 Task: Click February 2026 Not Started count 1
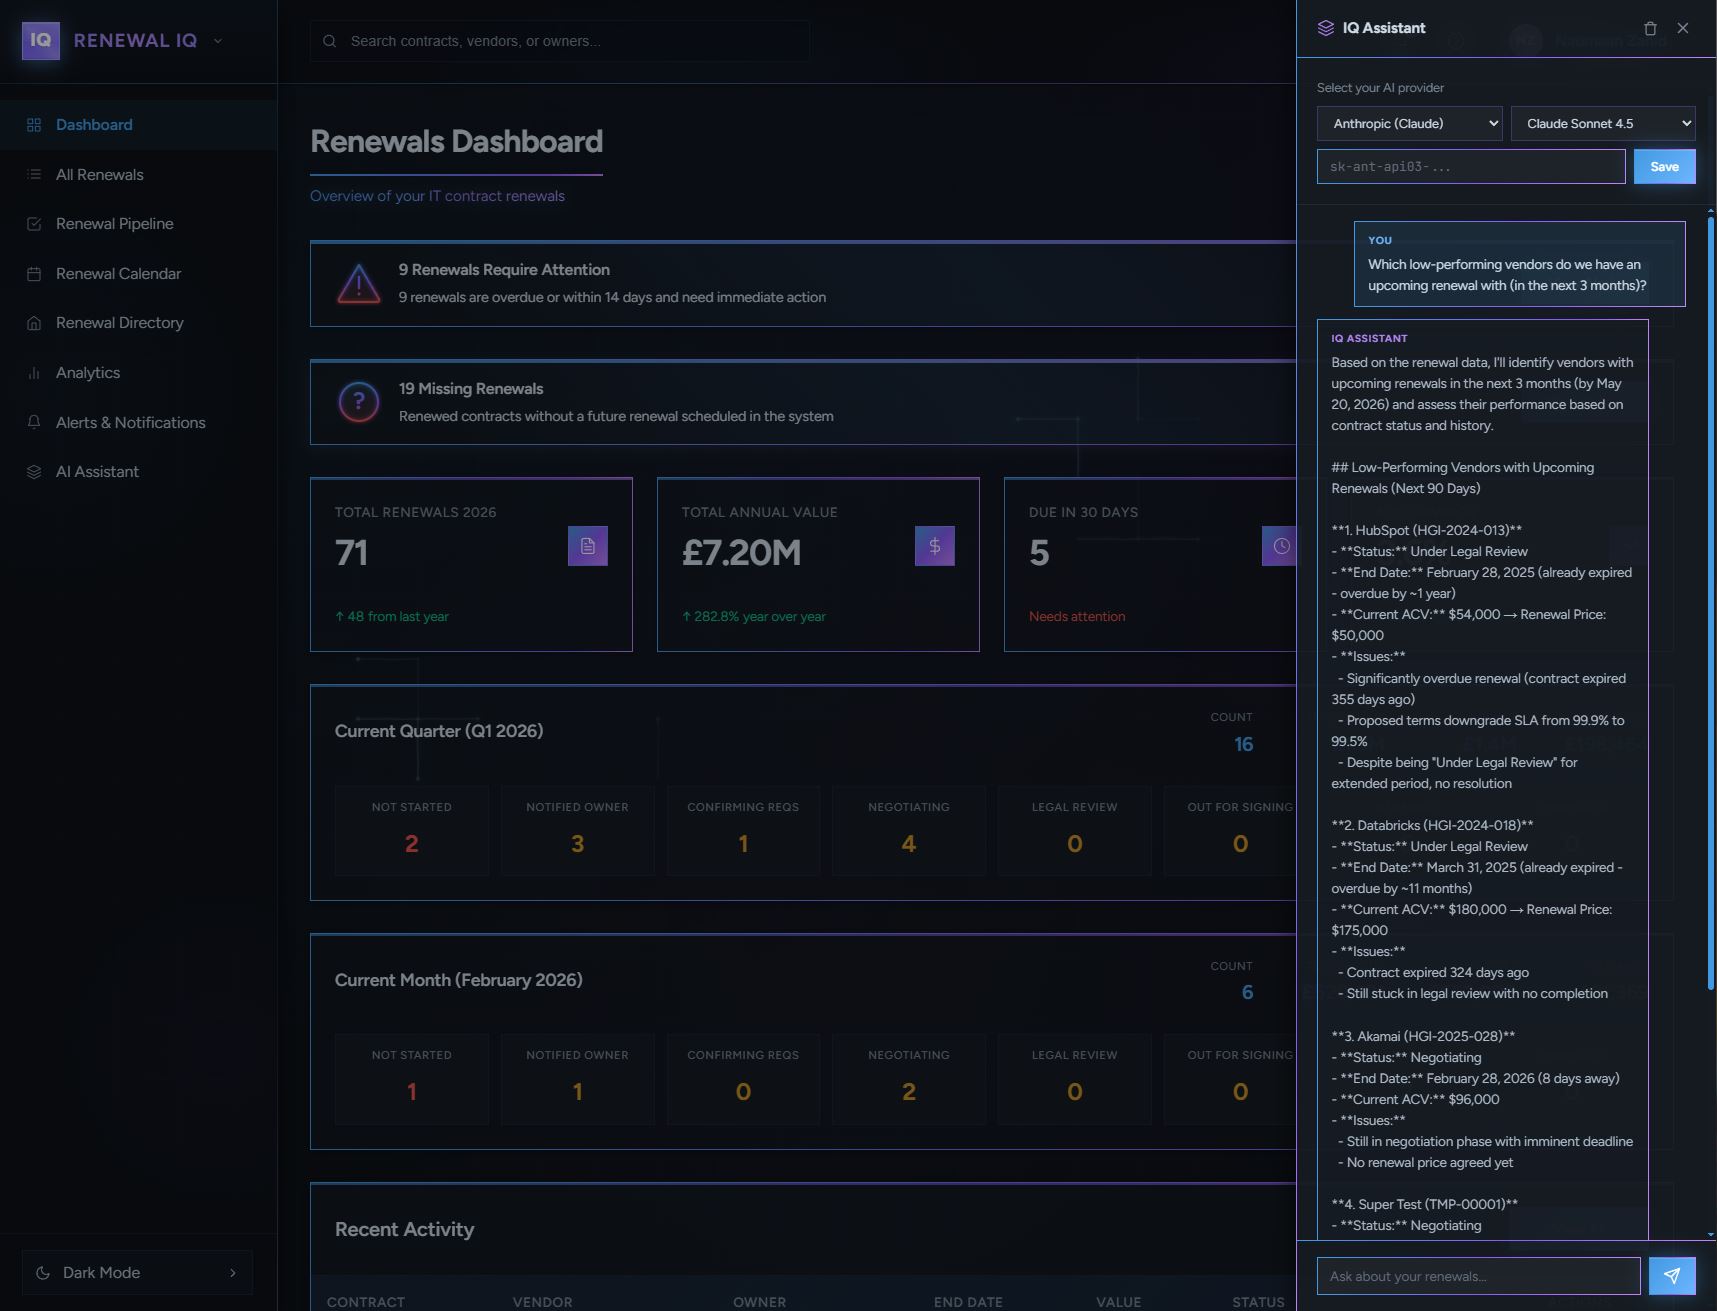(411, 1092)
